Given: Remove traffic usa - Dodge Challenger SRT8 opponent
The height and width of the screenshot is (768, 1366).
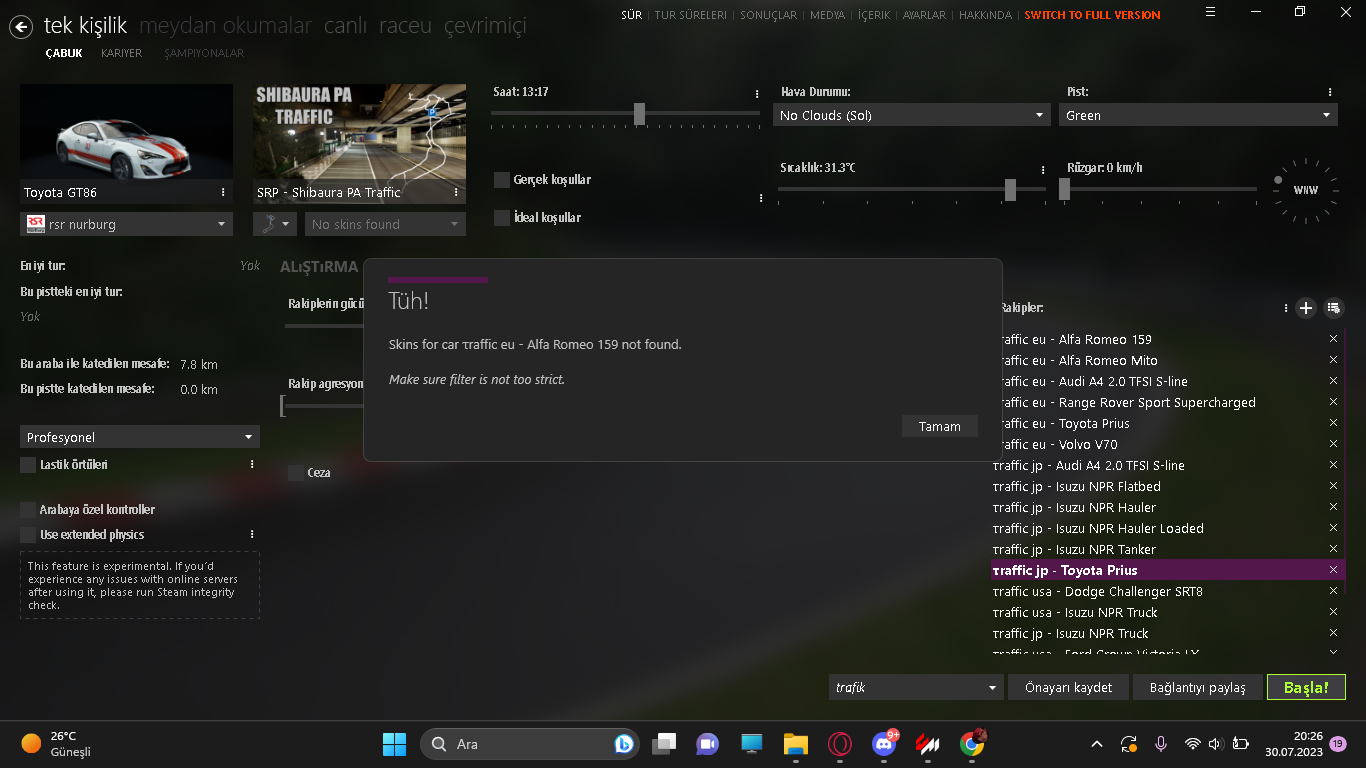Looking at the screenshot, I should click(1333, 591).
